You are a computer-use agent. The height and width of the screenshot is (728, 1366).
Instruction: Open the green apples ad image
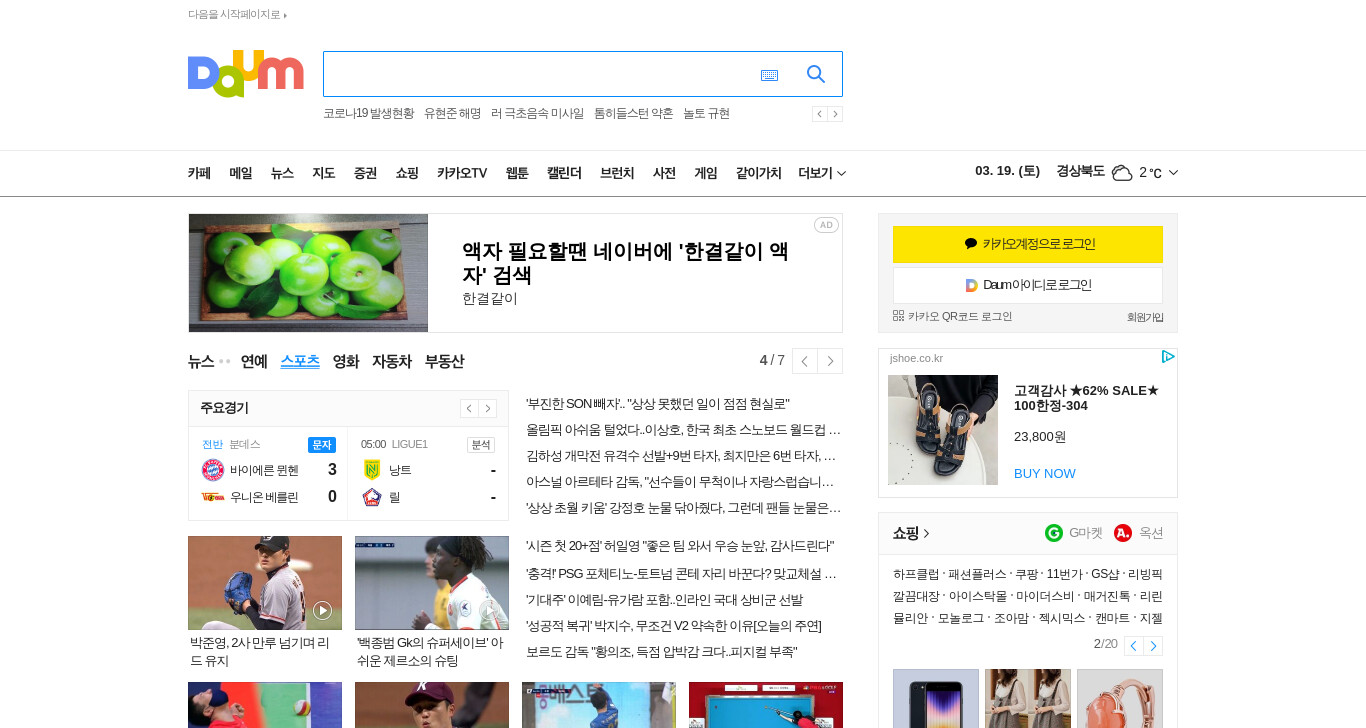(x=308, y=273)
